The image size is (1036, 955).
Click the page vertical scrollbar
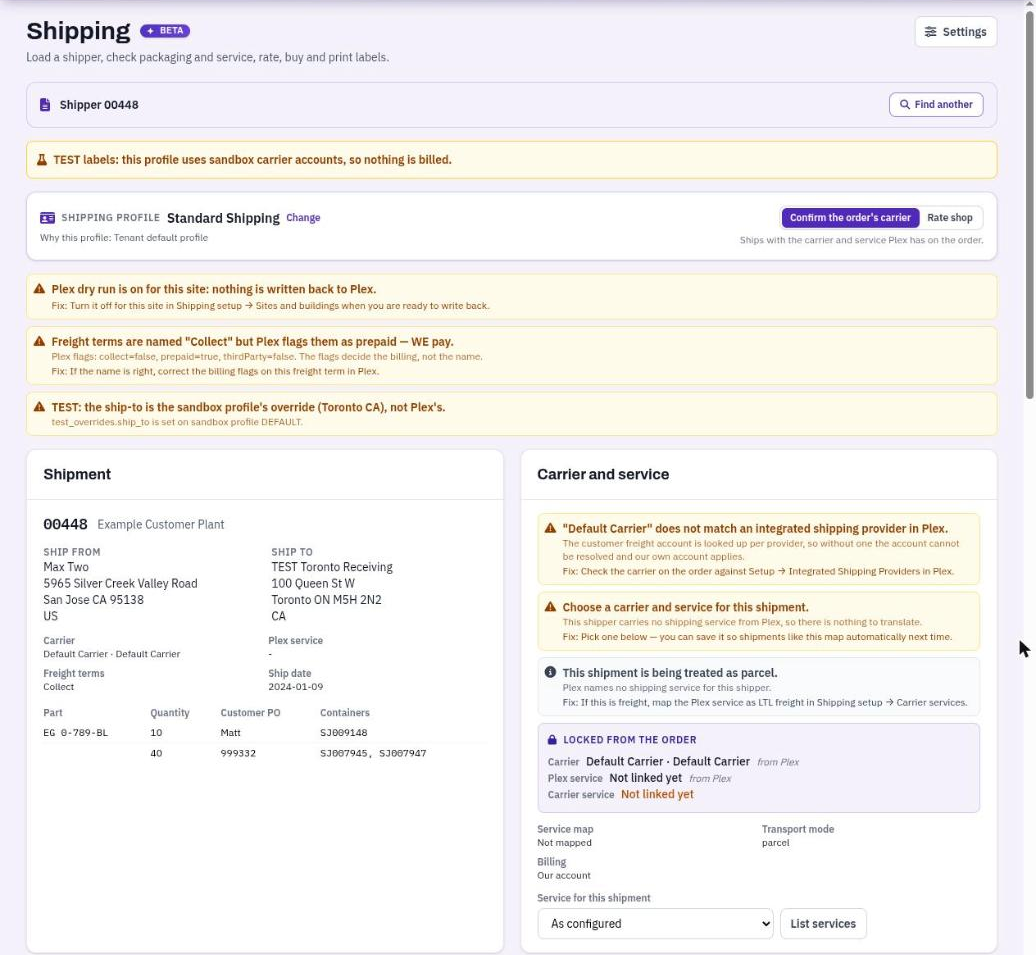pos(1029,205)
